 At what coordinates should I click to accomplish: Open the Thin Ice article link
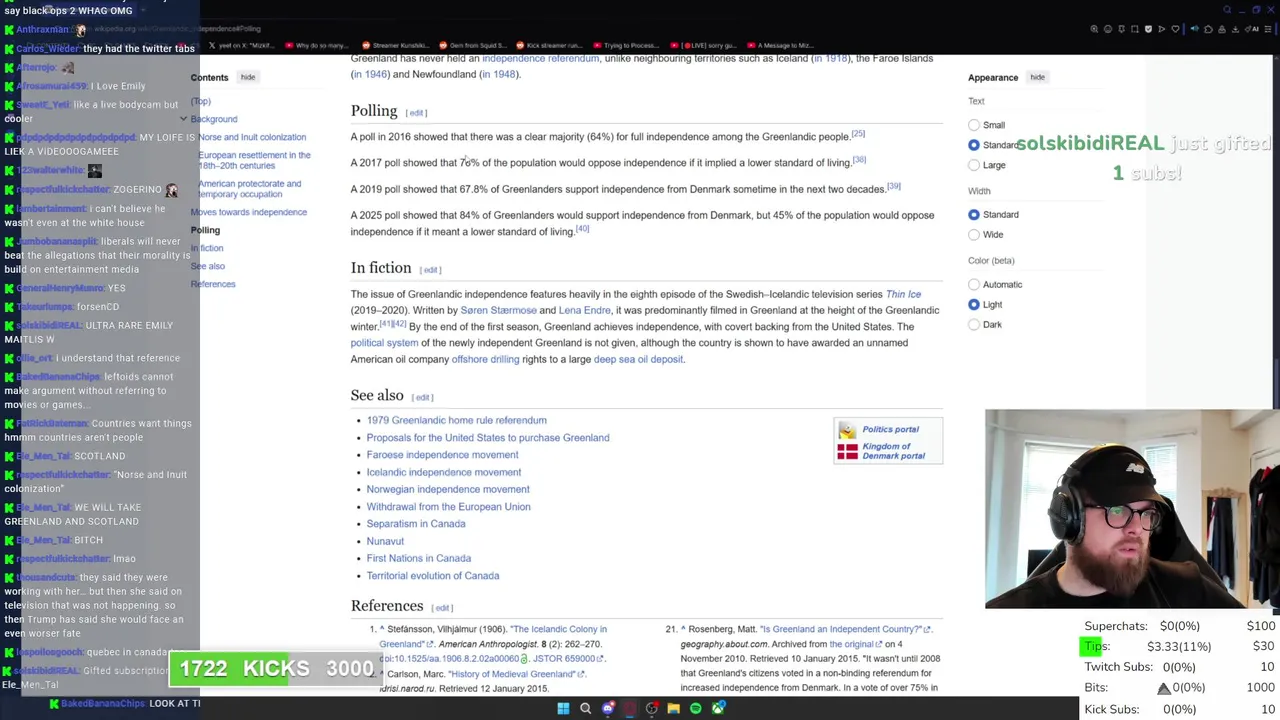903,294
